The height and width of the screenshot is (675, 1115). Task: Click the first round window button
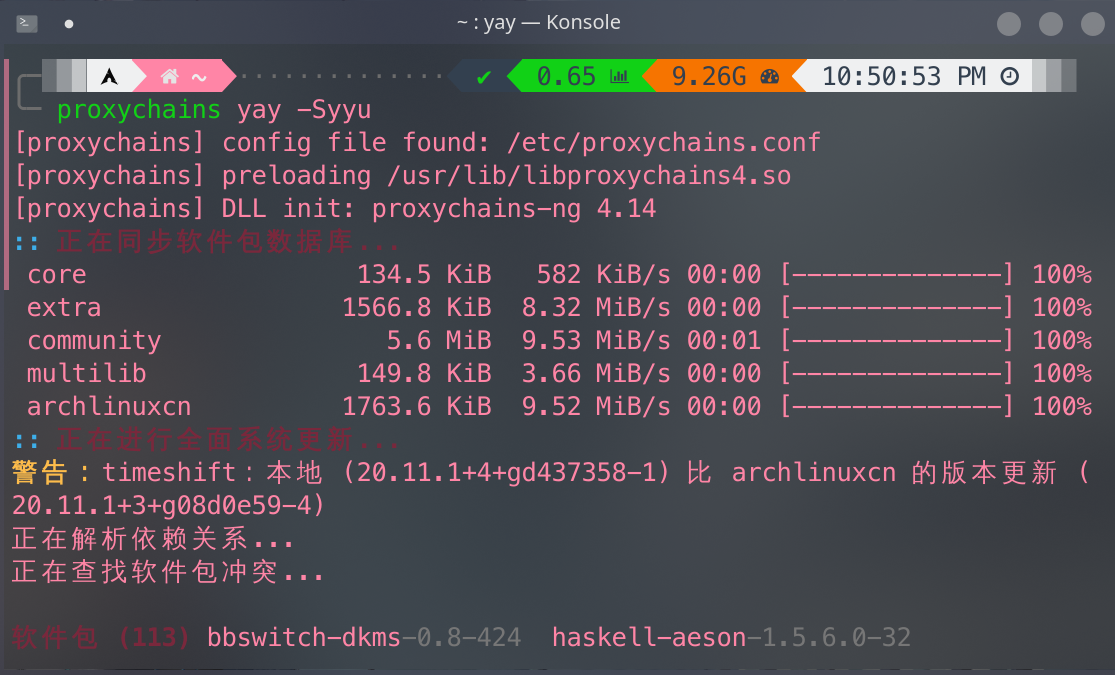[x=1009, y=23]
